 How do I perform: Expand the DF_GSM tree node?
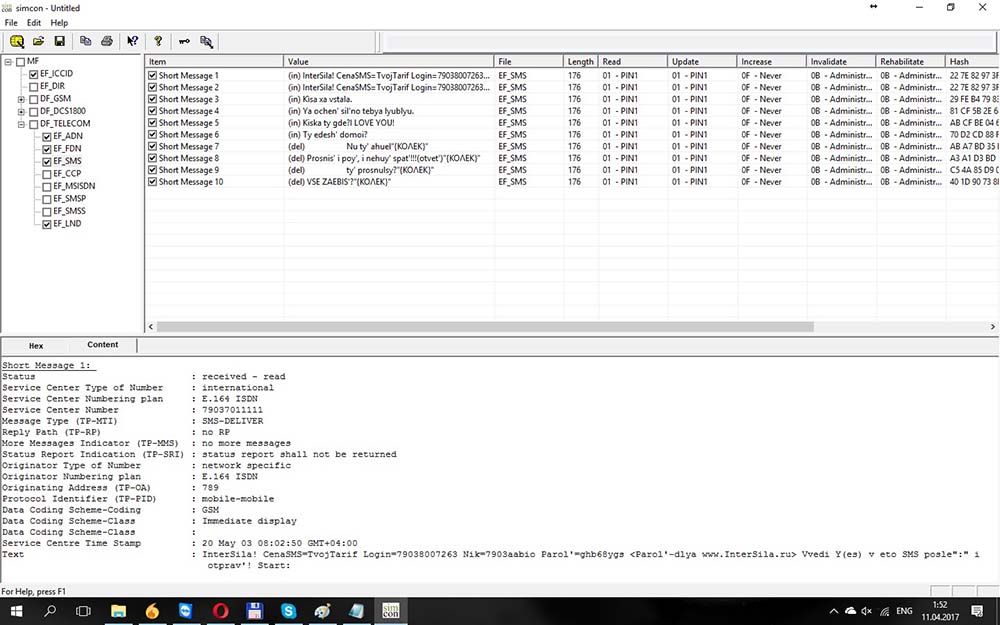[21, 99]
